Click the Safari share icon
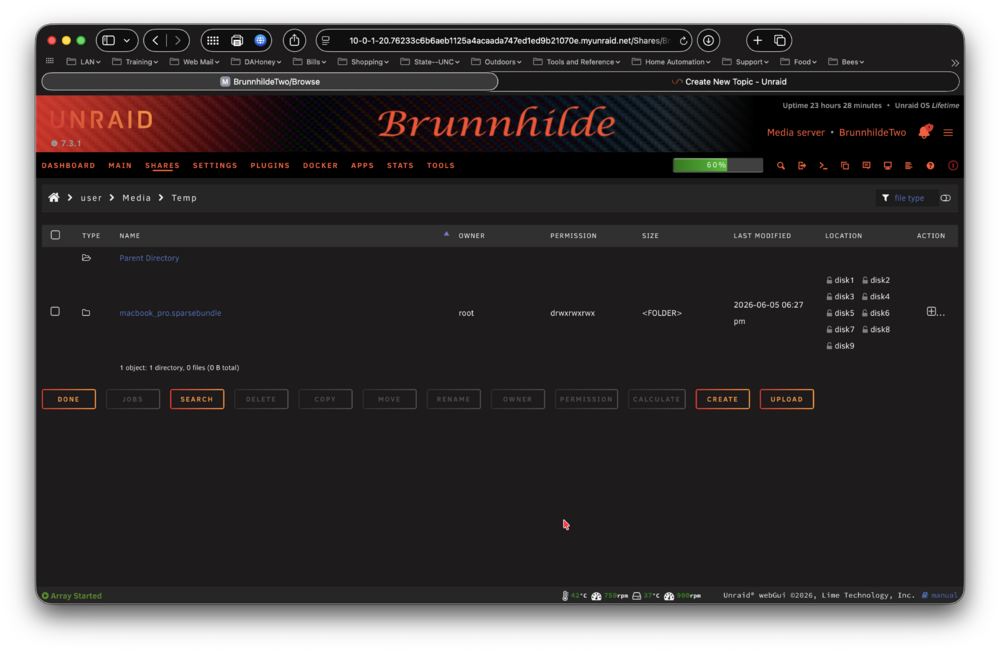This screenshot has width=1000, height=651. 294,40
